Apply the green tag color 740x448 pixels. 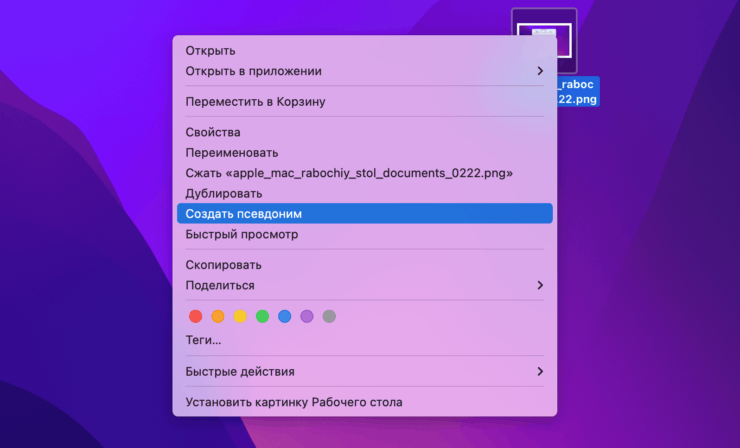(x=262, y=316)
